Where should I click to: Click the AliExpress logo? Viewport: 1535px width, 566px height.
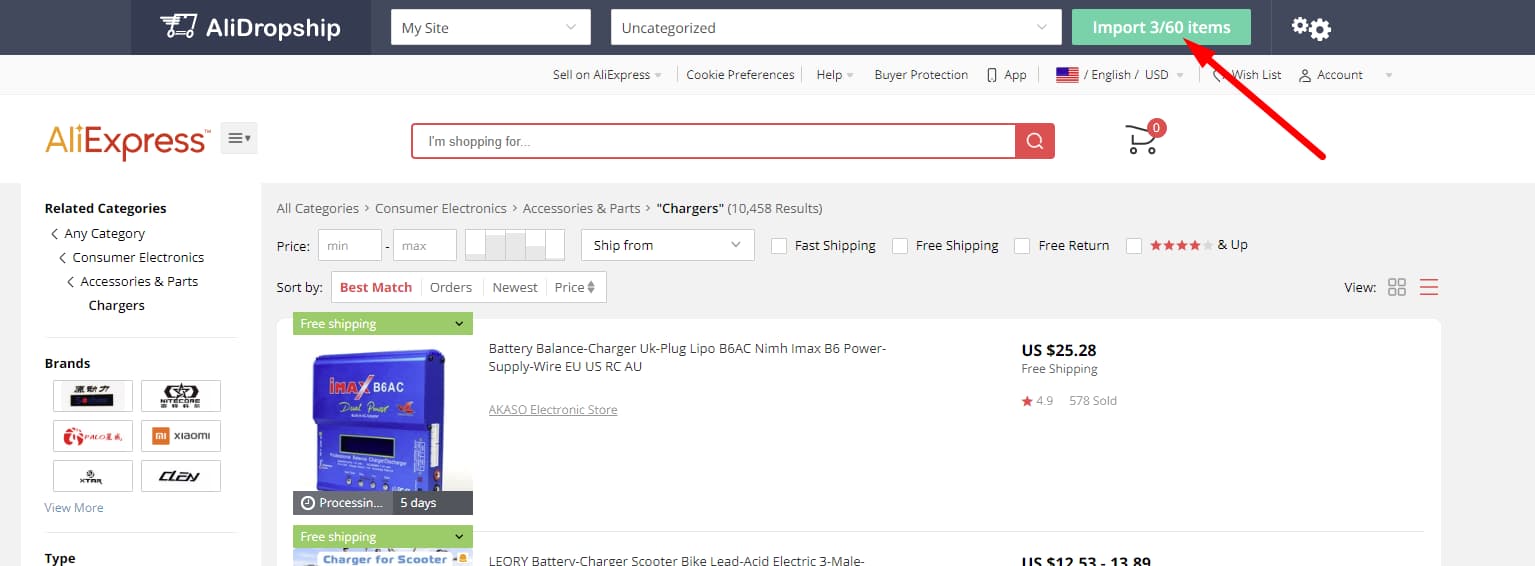128,142
